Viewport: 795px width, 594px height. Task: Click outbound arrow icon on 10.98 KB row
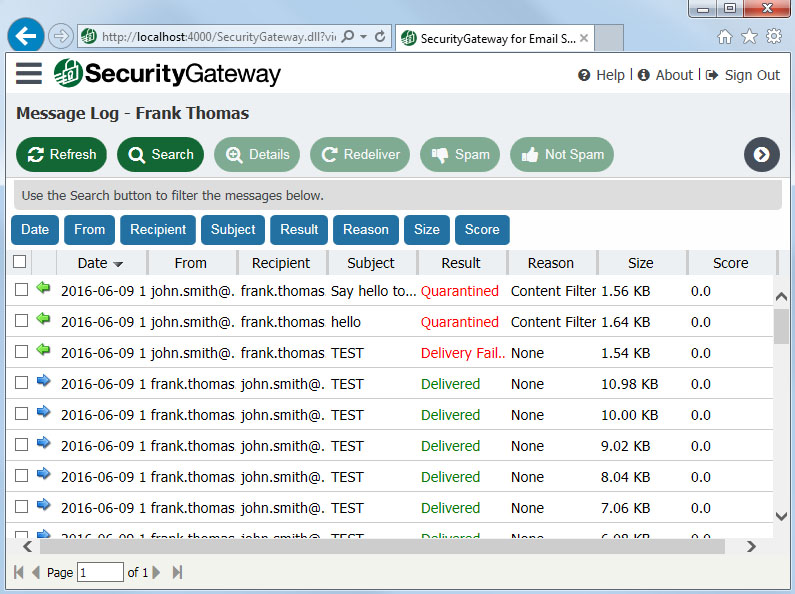pos(44,381)
